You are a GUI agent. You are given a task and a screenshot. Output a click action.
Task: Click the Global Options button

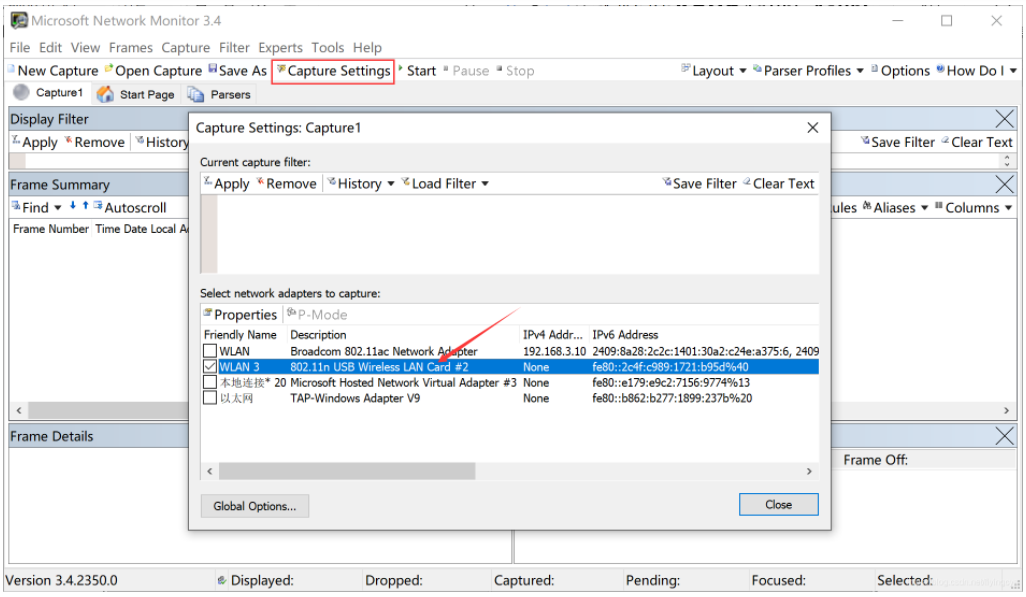coord(255,506)
